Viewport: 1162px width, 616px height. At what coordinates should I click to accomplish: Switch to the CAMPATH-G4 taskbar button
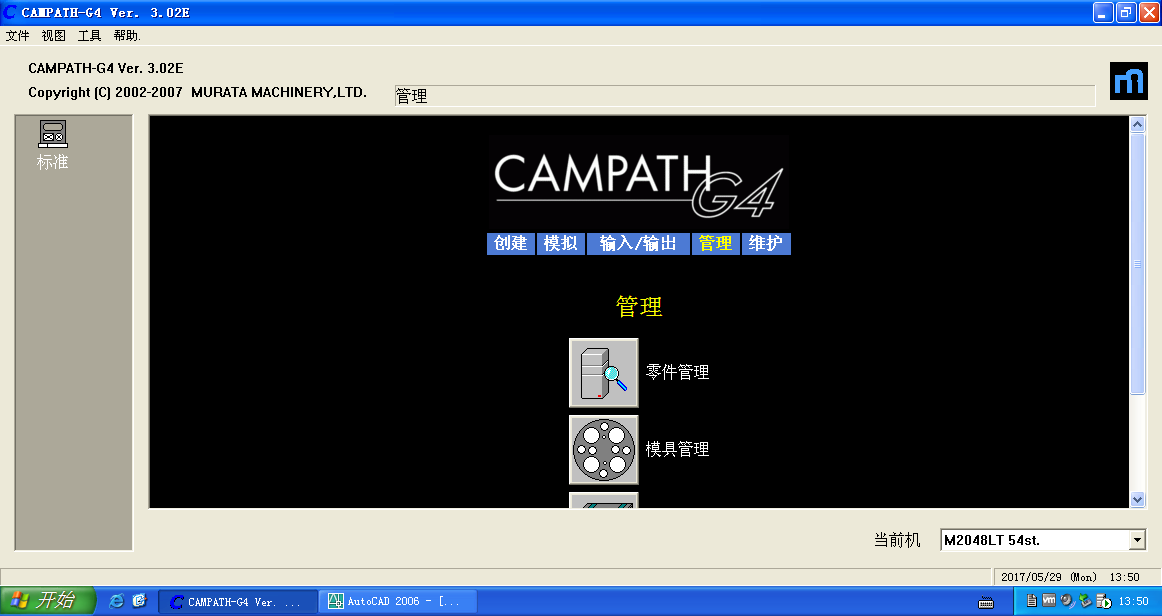[x=238, y=602]
